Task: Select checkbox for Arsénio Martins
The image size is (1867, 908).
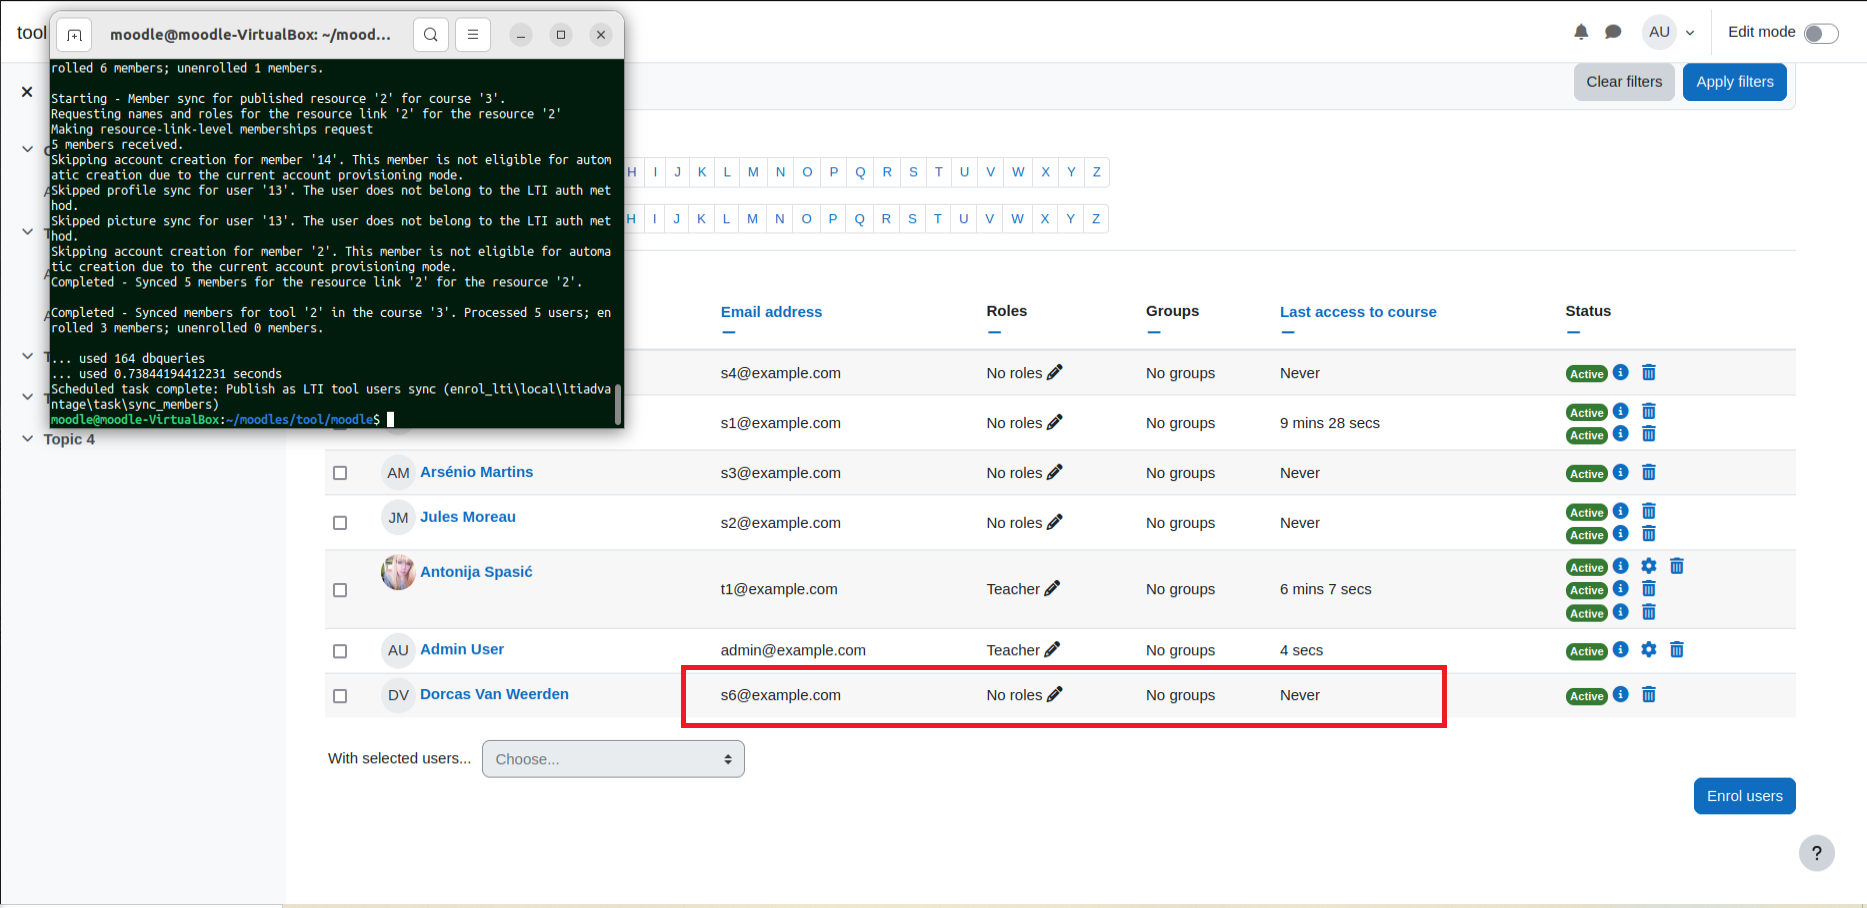Action: pos(340,473)
